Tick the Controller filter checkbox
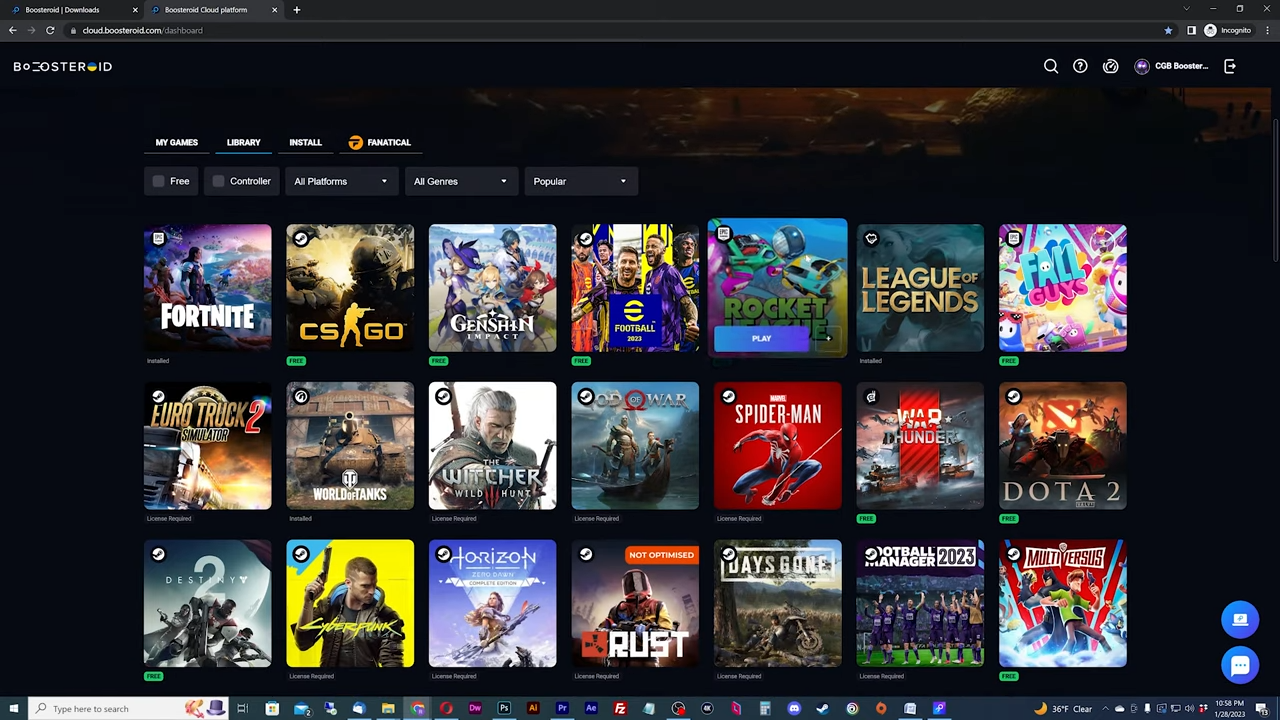 tap(219, 181)
